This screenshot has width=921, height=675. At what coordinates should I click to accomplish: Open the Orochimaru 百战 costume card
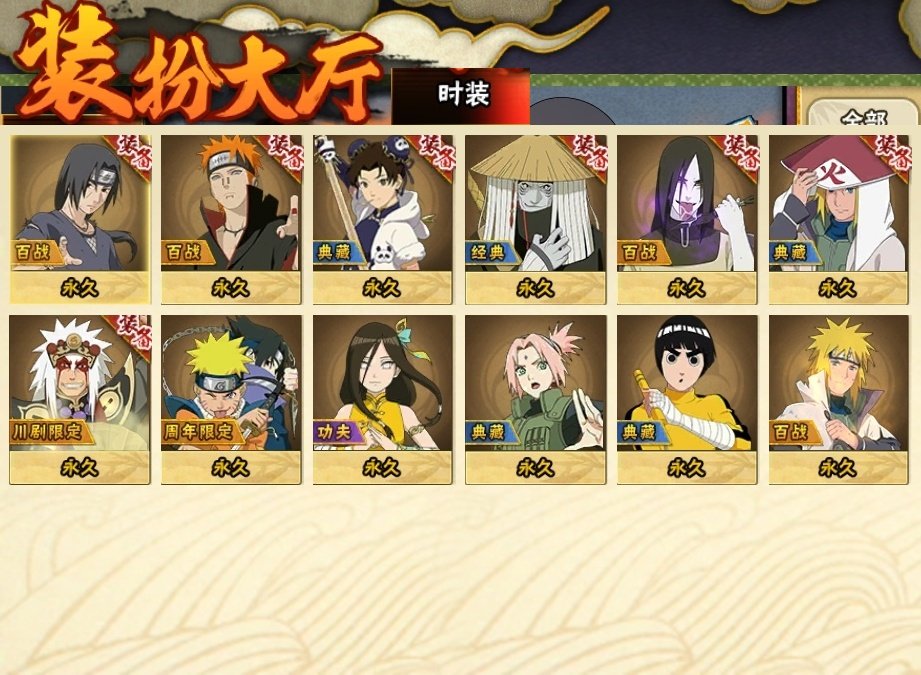click(687, 219)
